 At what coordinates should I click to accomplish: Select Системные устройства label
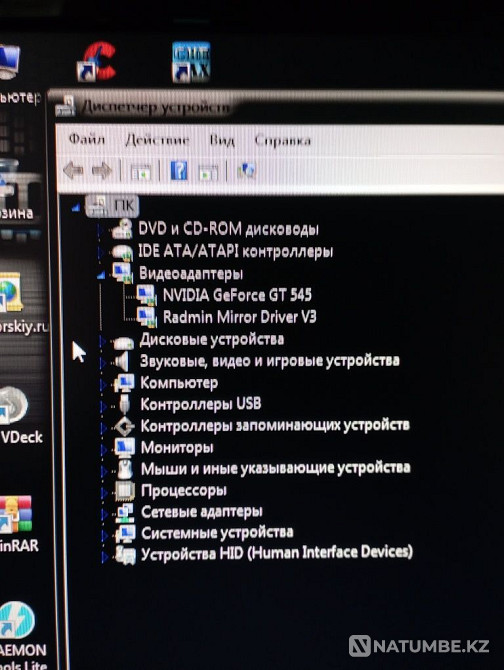pyautogui.click(x=217, y=532)
